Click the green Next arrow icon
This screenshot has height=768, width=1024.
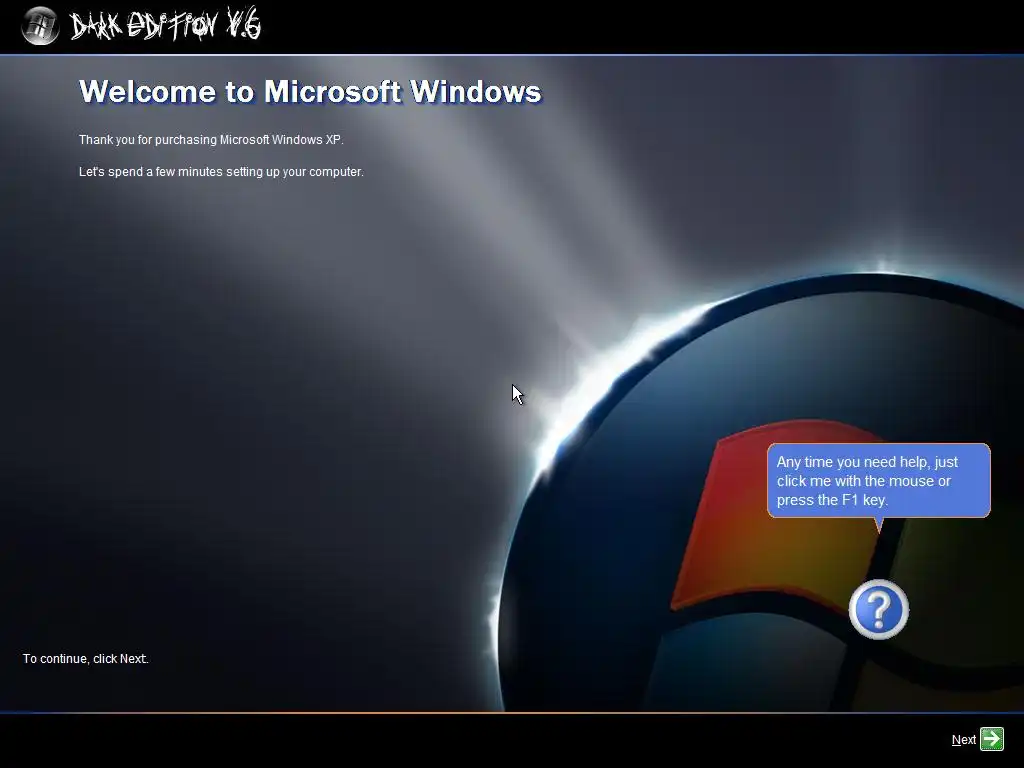pos(992,739)
